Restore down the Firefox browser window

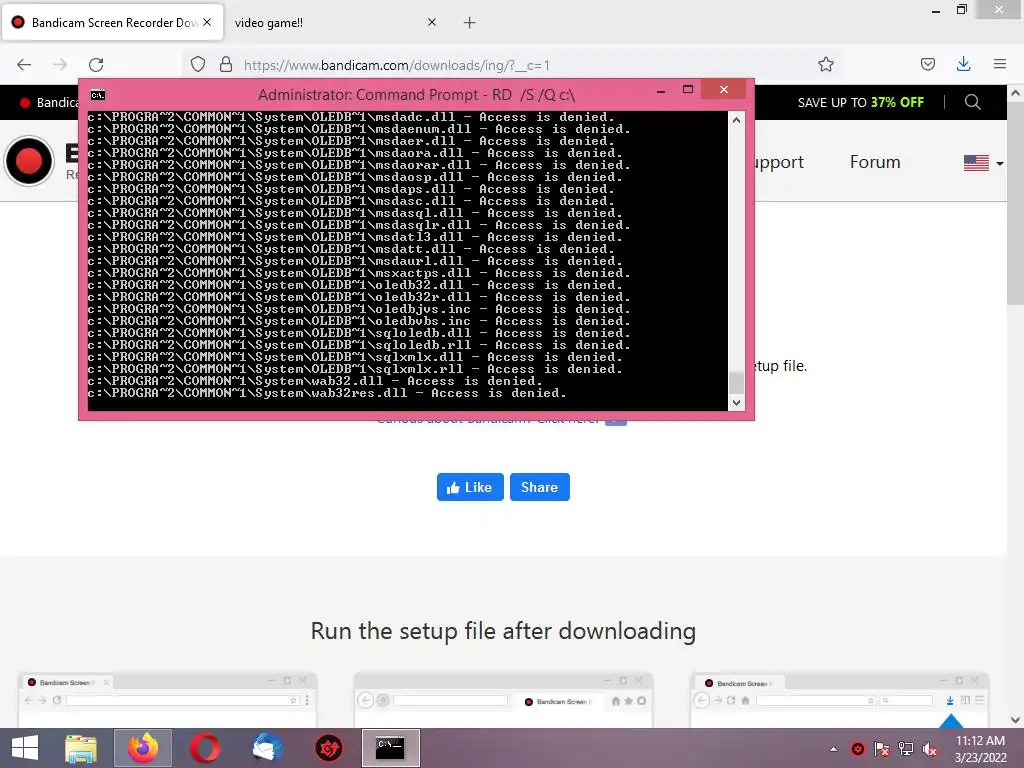pyautogui.click(x=961, y=10)
